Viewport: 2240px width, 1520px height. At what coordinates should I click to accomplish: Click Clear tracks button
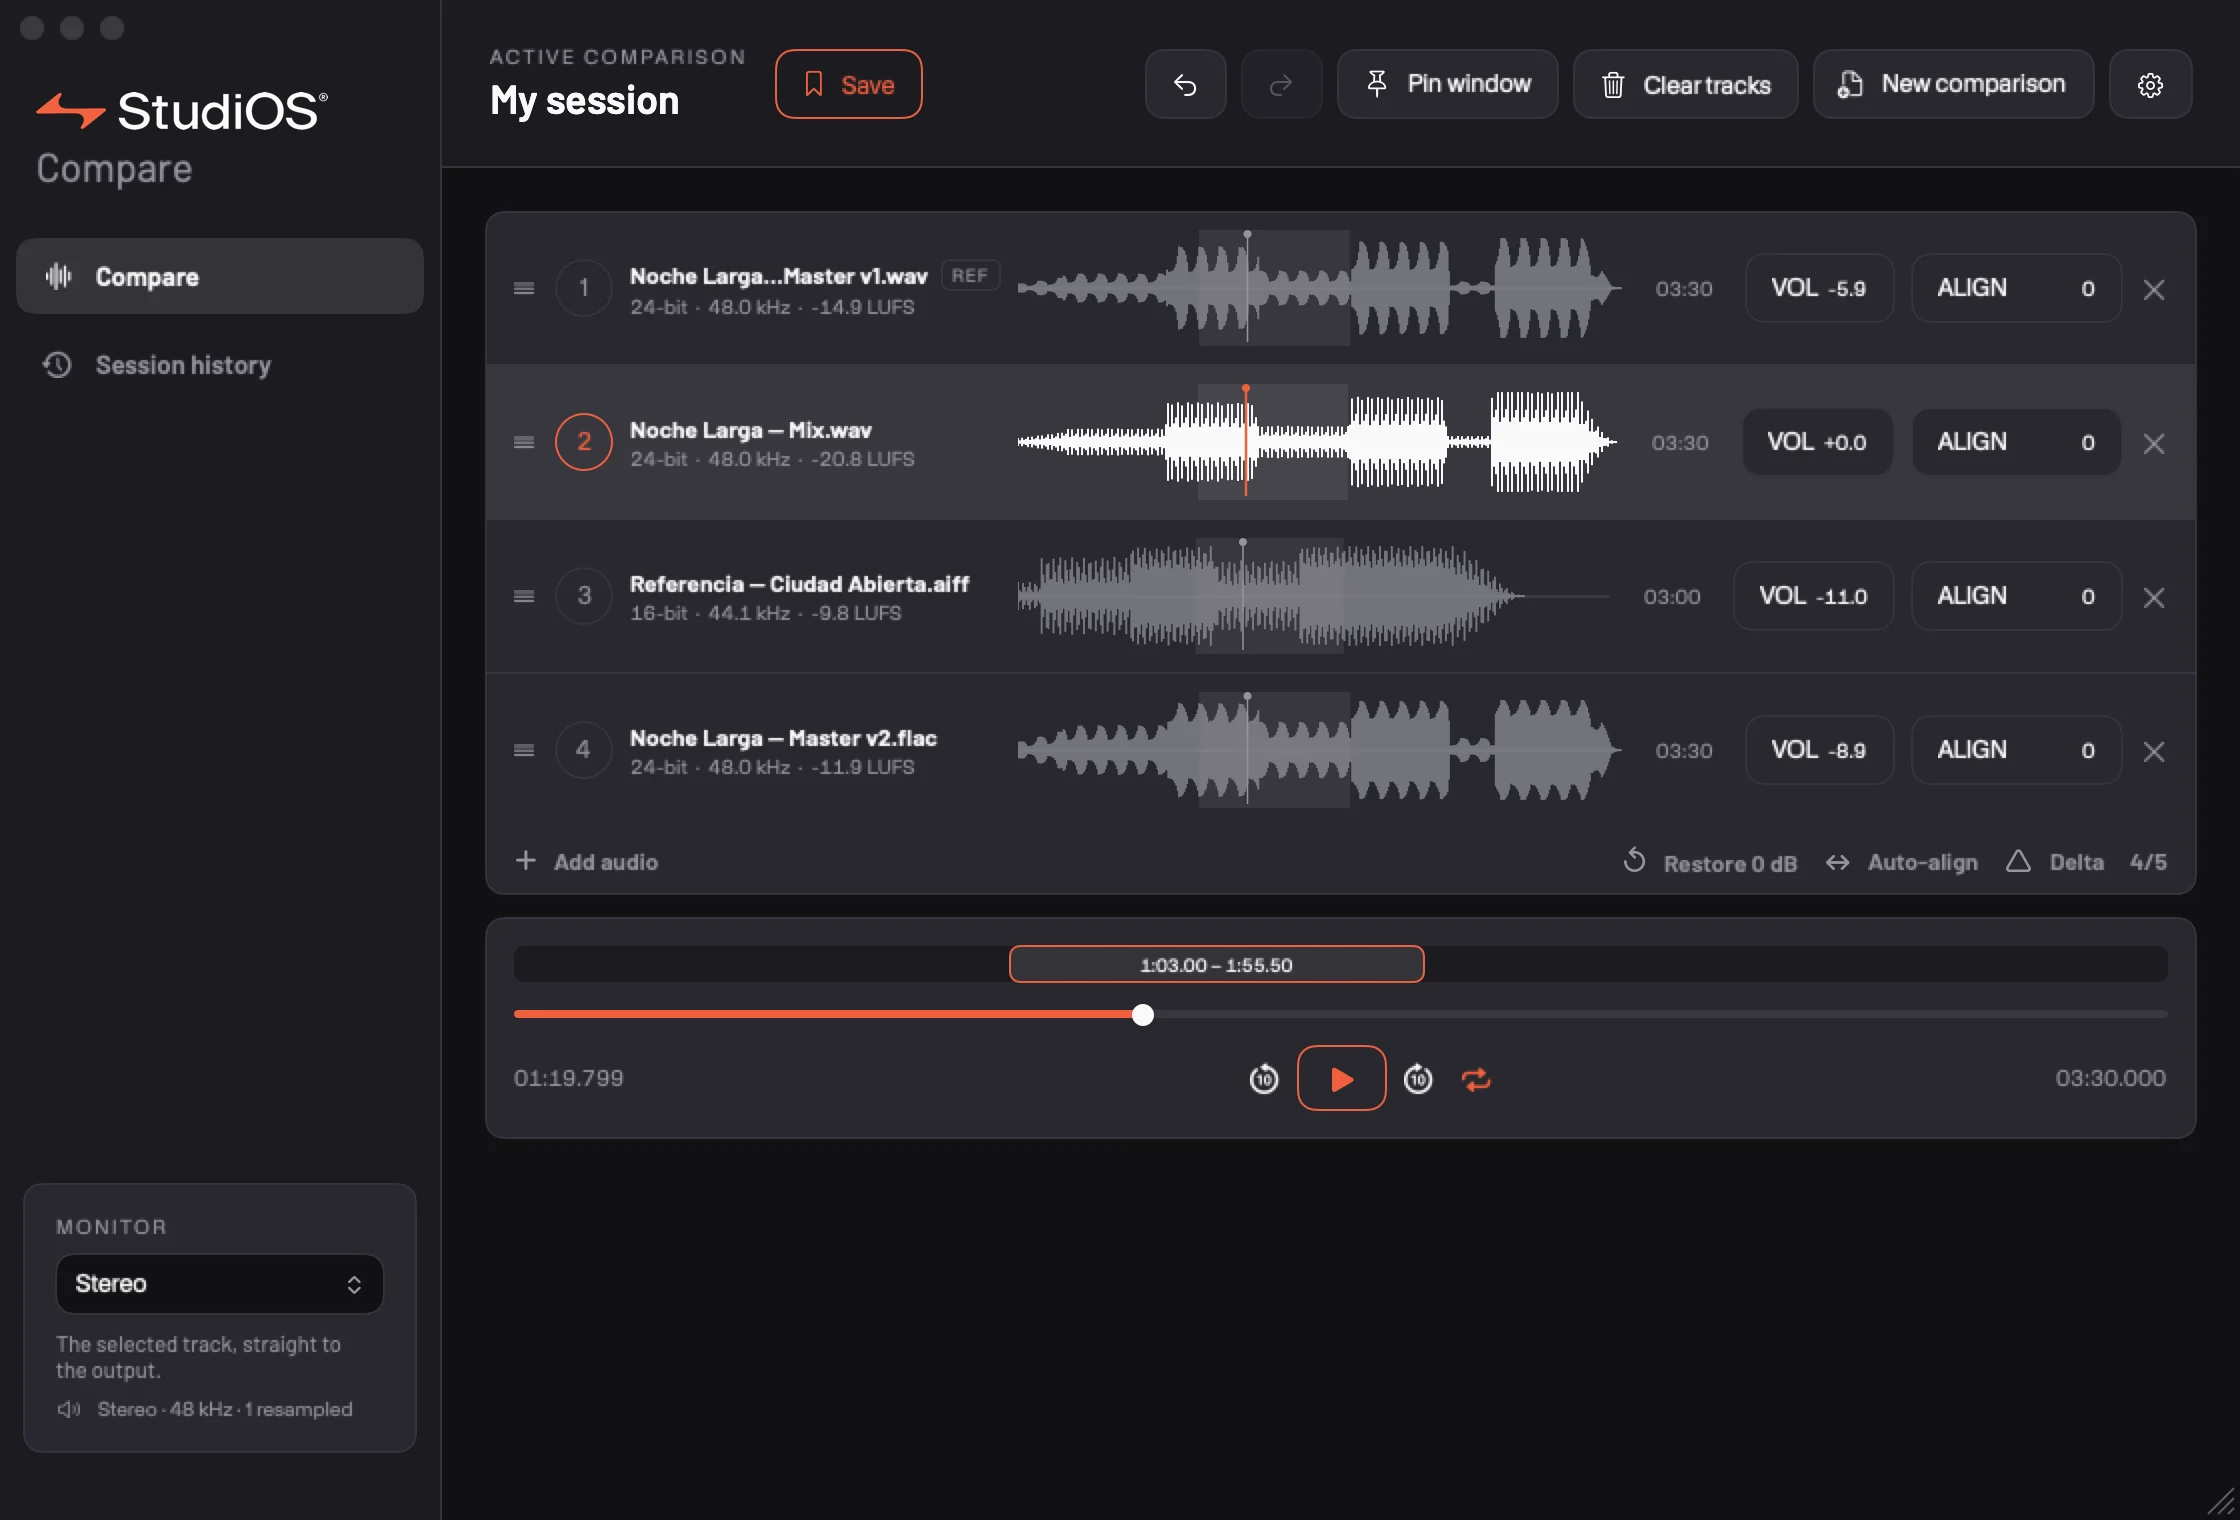point(1685,85)
